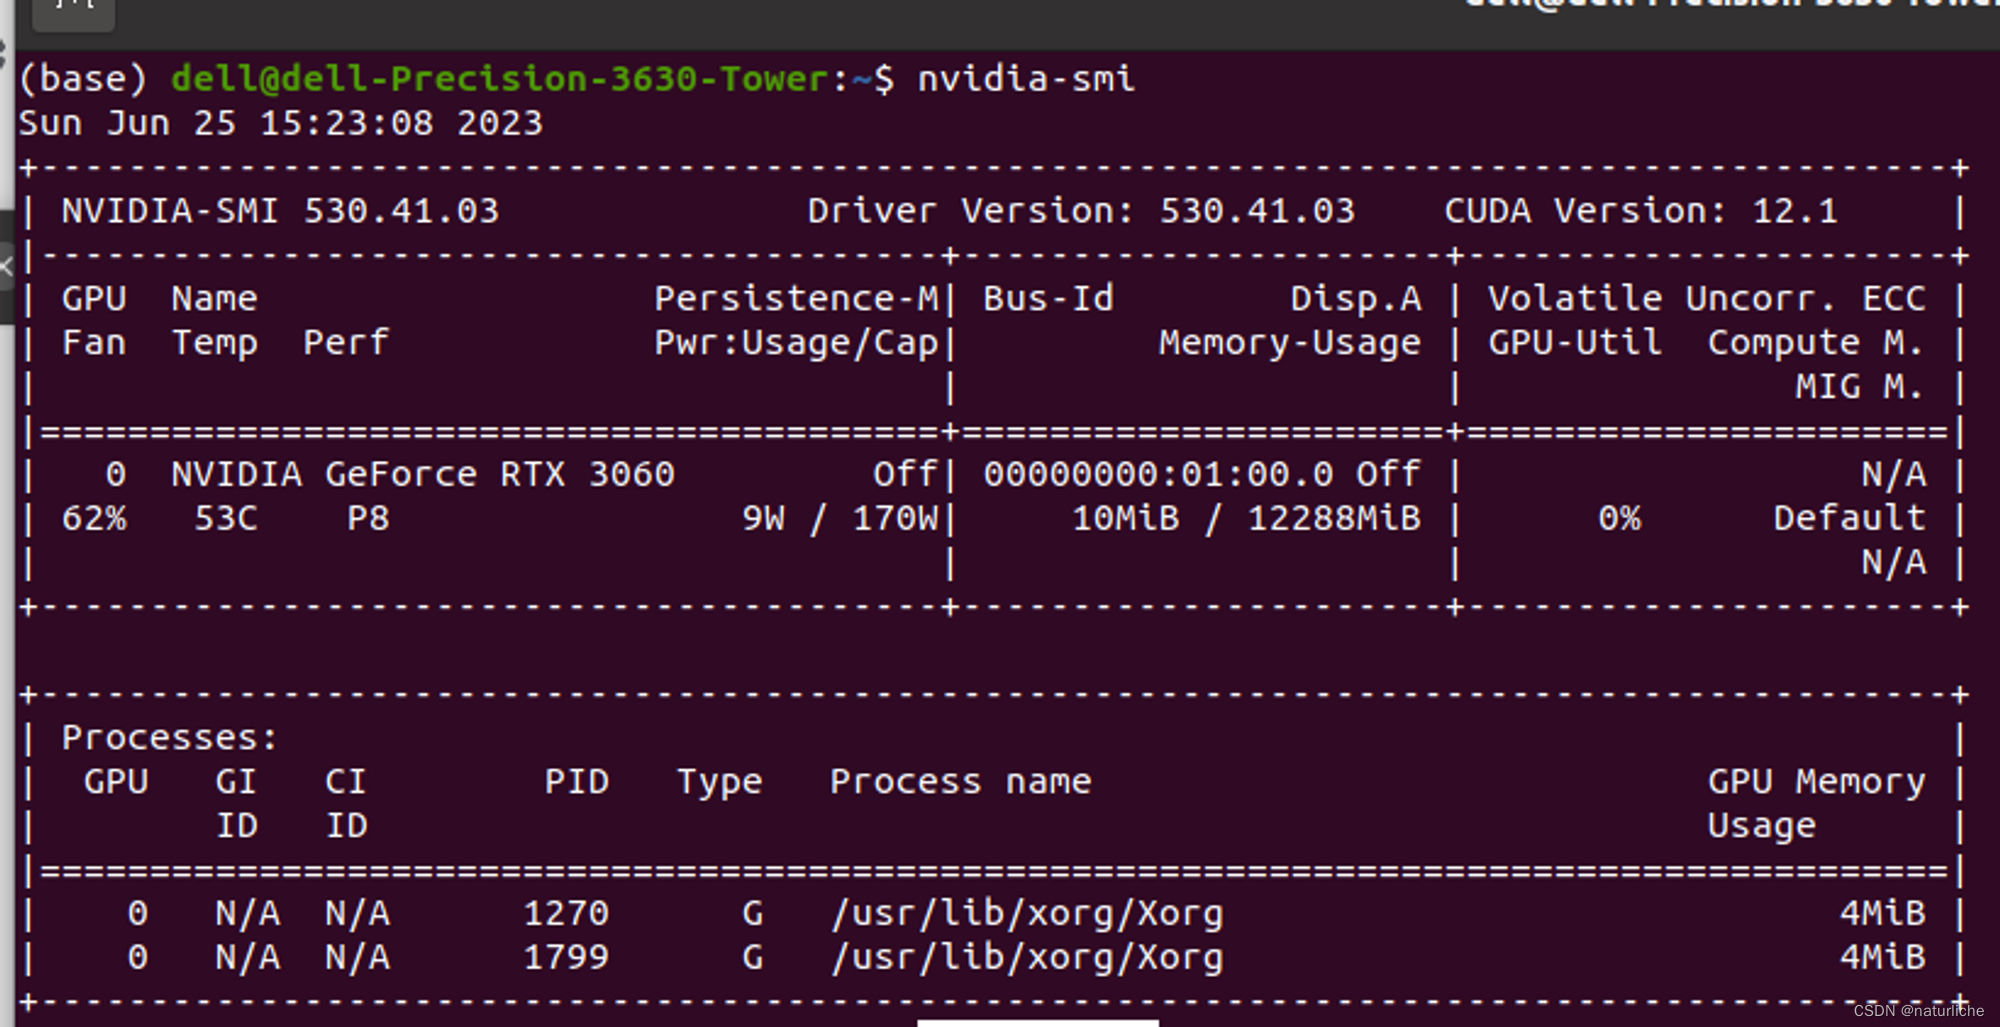The width and height of the screenshot is (2000, 1027).
Task: Click Driver Version: 530.41.03
Action: (1081, 211)
